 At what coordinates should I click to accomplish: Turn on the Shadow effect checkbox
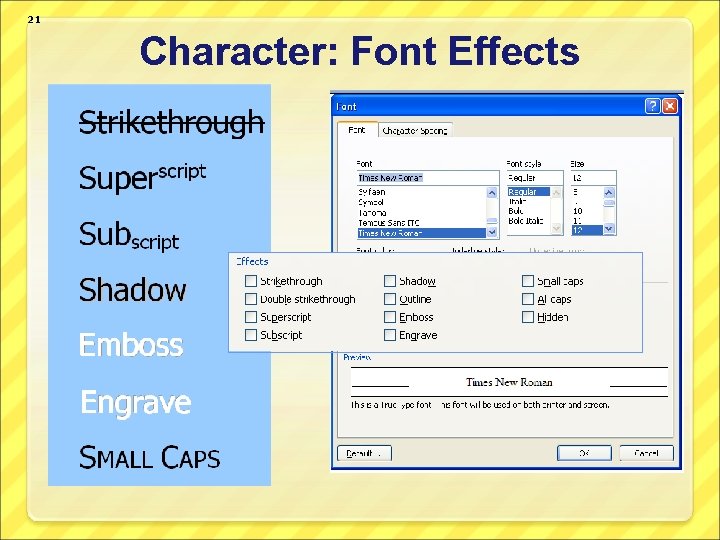[390, 281]
